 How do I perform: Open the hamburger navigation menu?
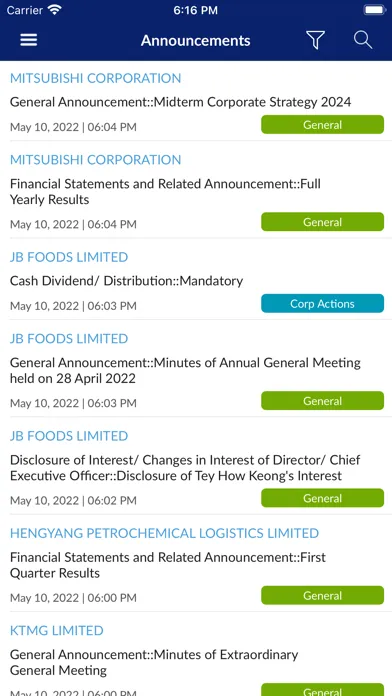click(29, 40)
